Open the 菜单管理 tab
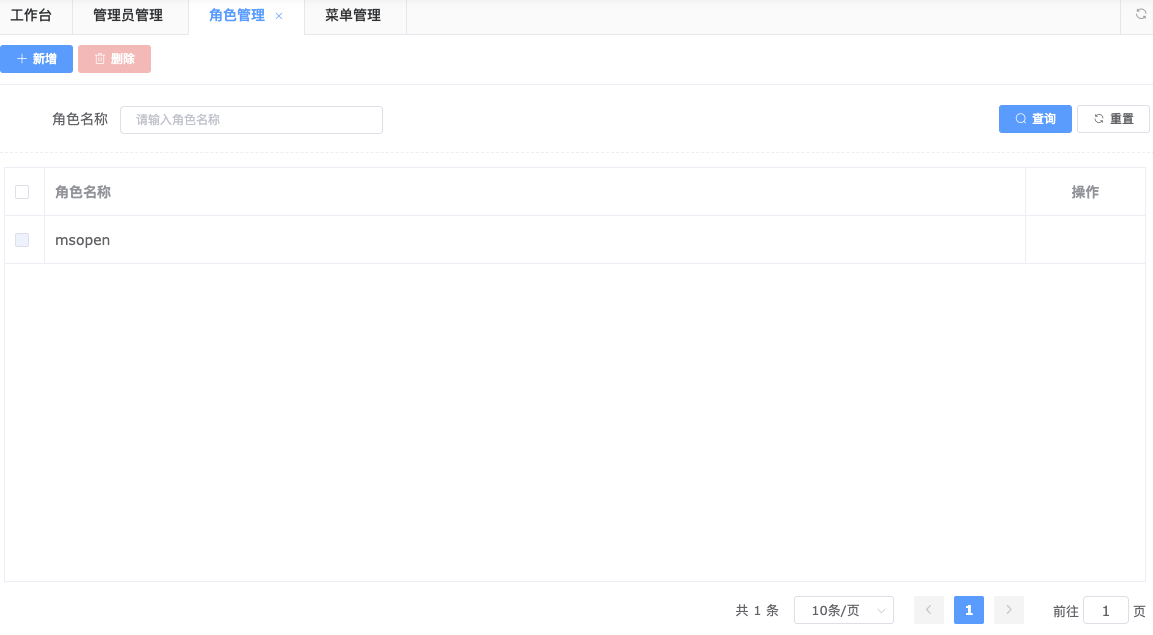The width and height of the screenshot is (1153, 635). pyautogui.click(x=353, y=16)
